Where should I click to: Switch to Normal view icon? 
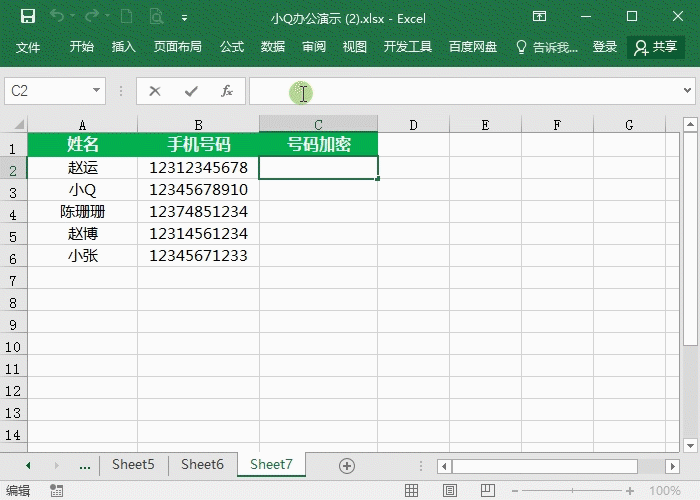tap(411, 491)
